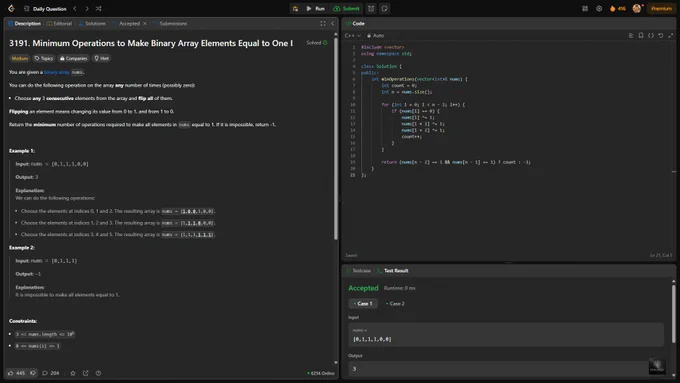The width and height of the screenshot is (680, 383).
Task: Click the 'Ln 21, Col 3' cursor position status
Action: coord(660,255)
